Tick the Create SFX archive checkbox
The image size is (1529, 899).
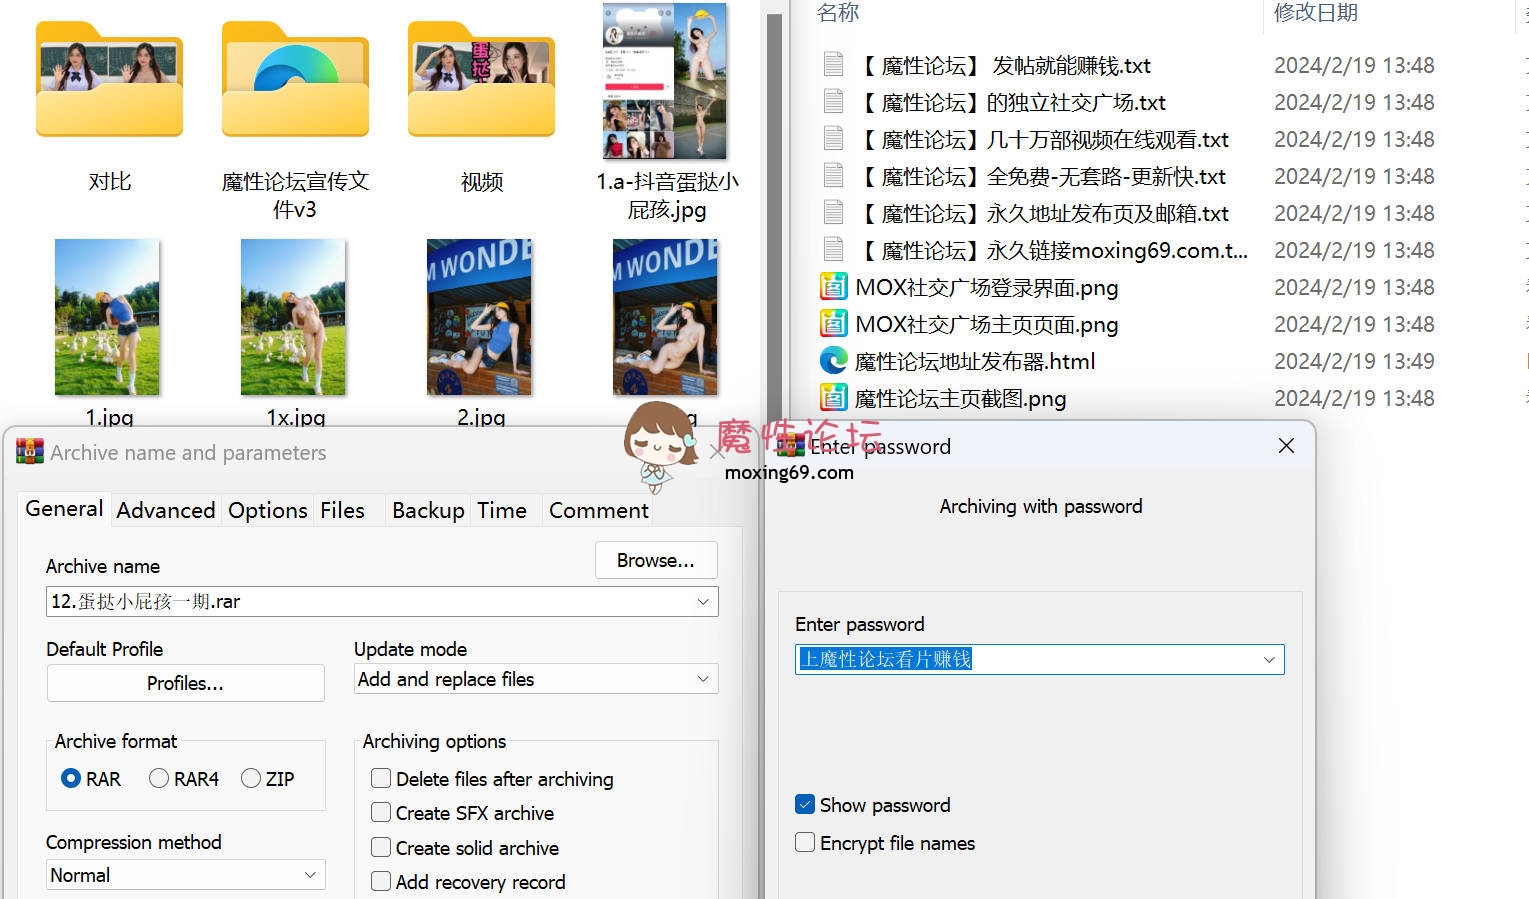tap(381, 812)
